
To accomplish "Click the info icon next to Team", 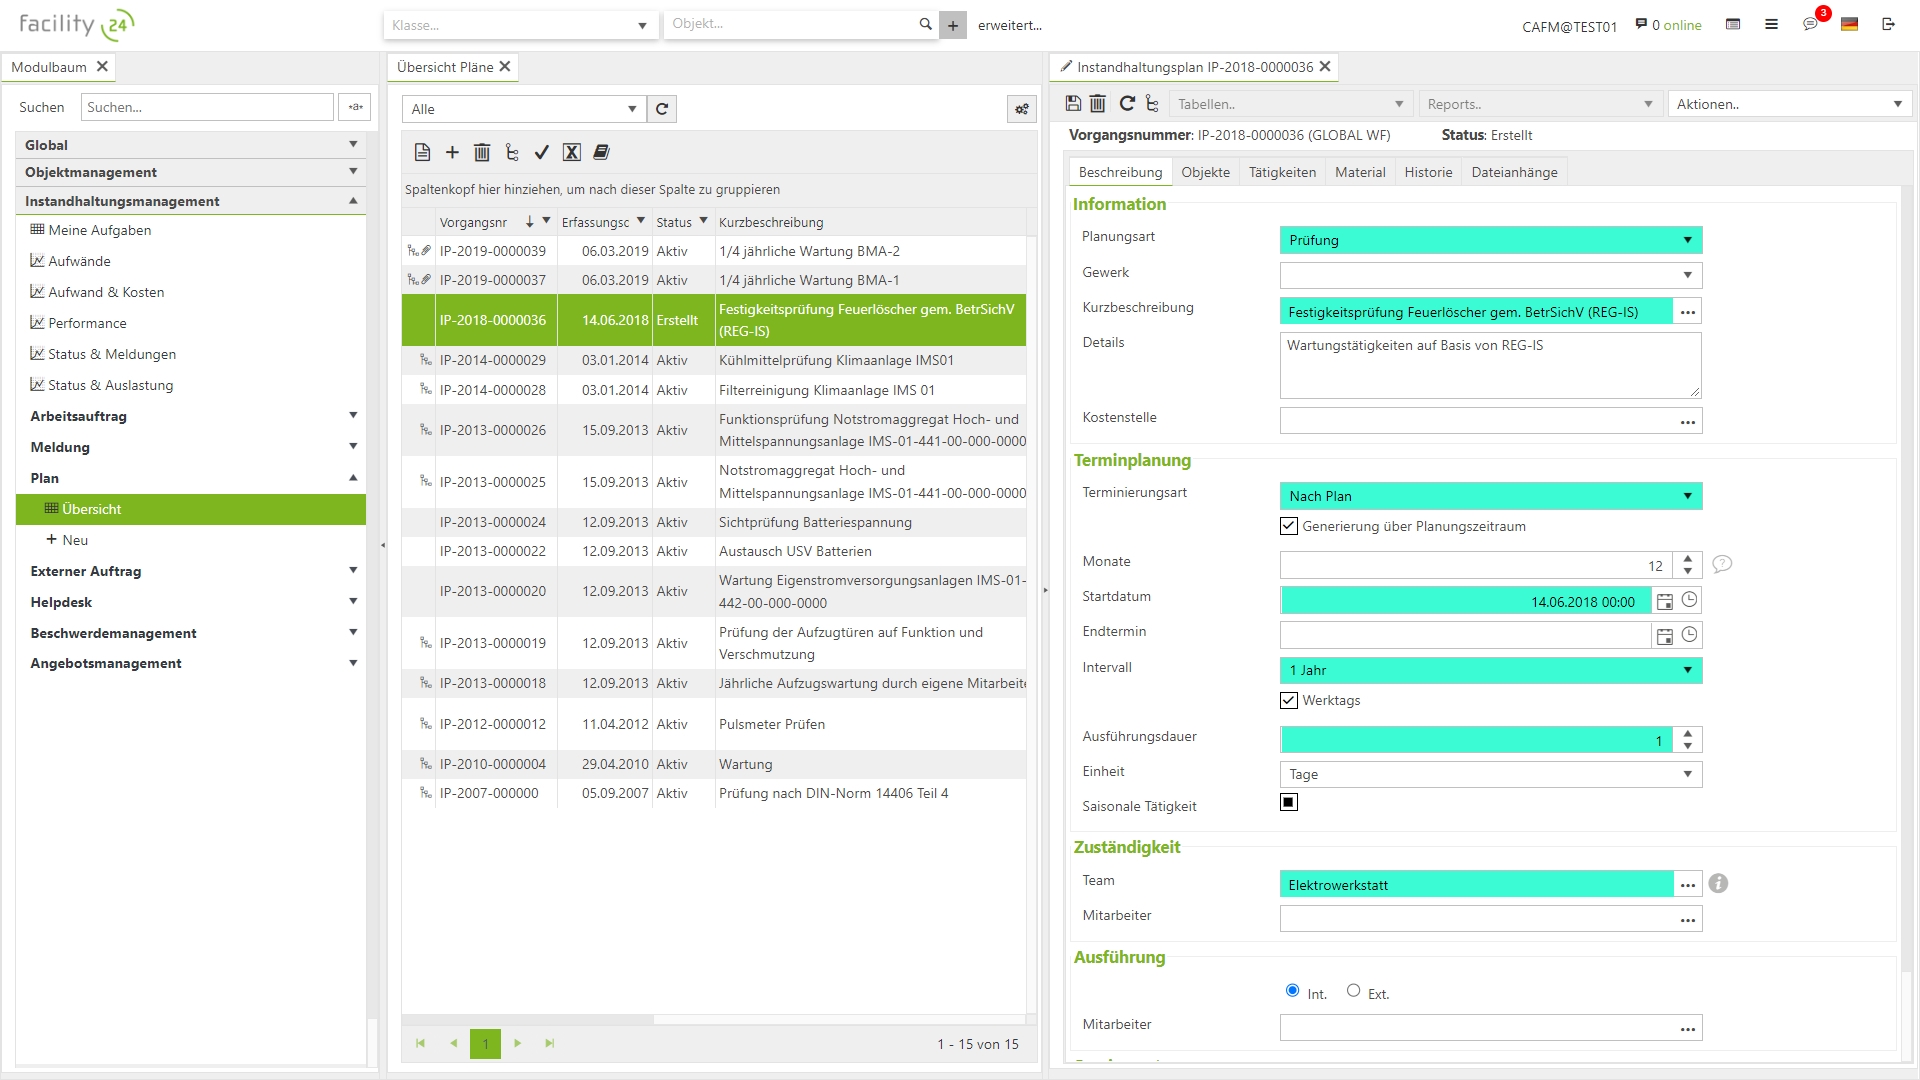I will pos(1718,884).
